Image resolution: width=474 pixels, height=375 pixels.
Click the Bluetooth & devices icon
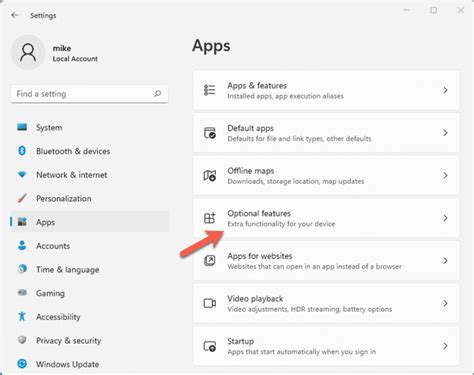[22, 151]
